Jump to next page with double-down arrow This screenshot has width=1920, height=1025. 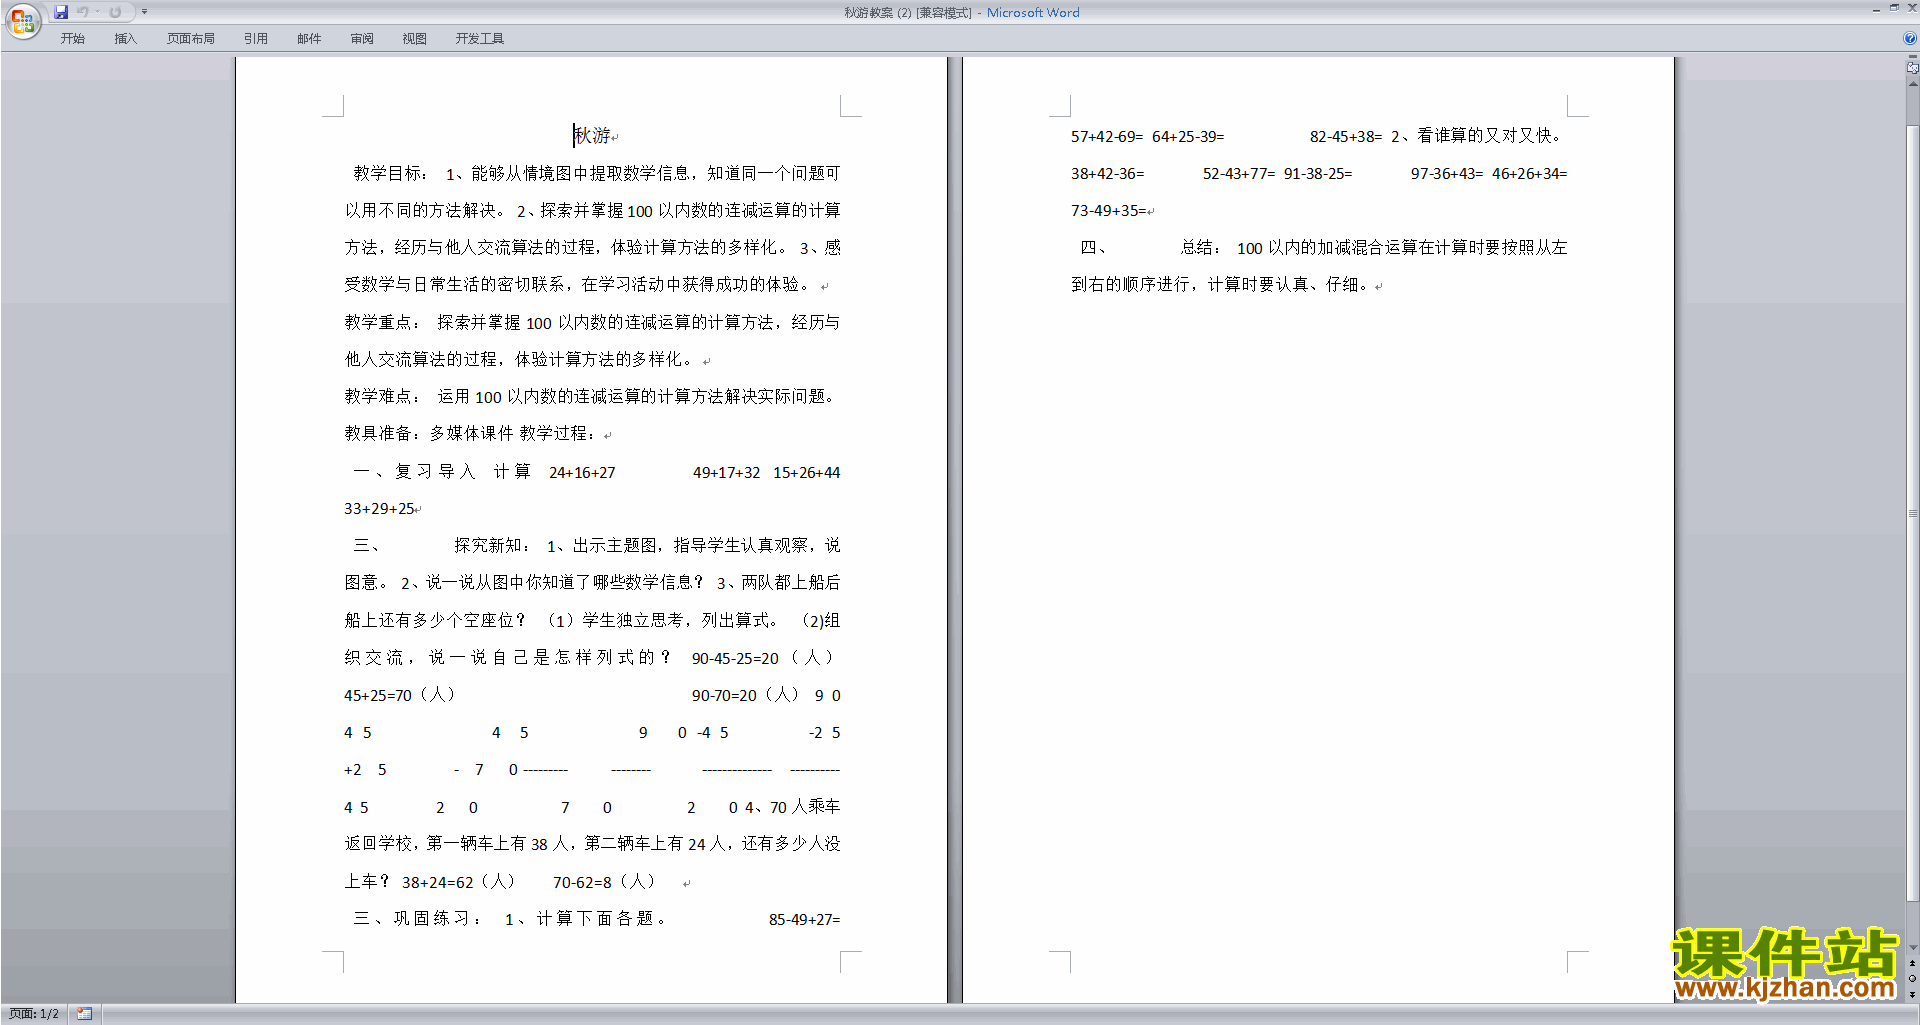point(1913,994)
